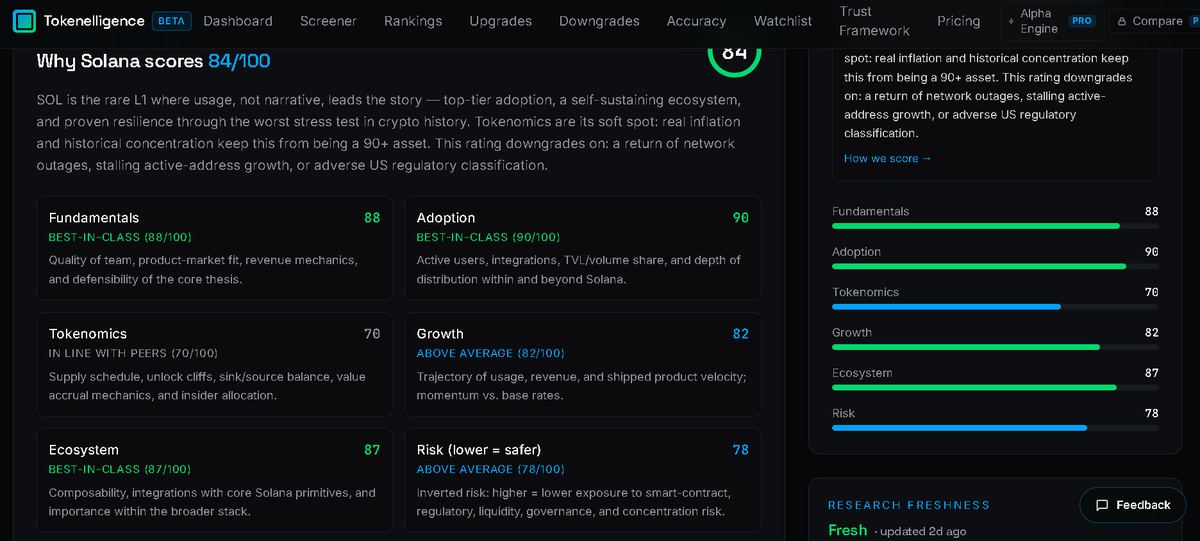Click the 90 score in Adoption card
The width and height of the screenshot is (1200, 541).
coord(740,217)
